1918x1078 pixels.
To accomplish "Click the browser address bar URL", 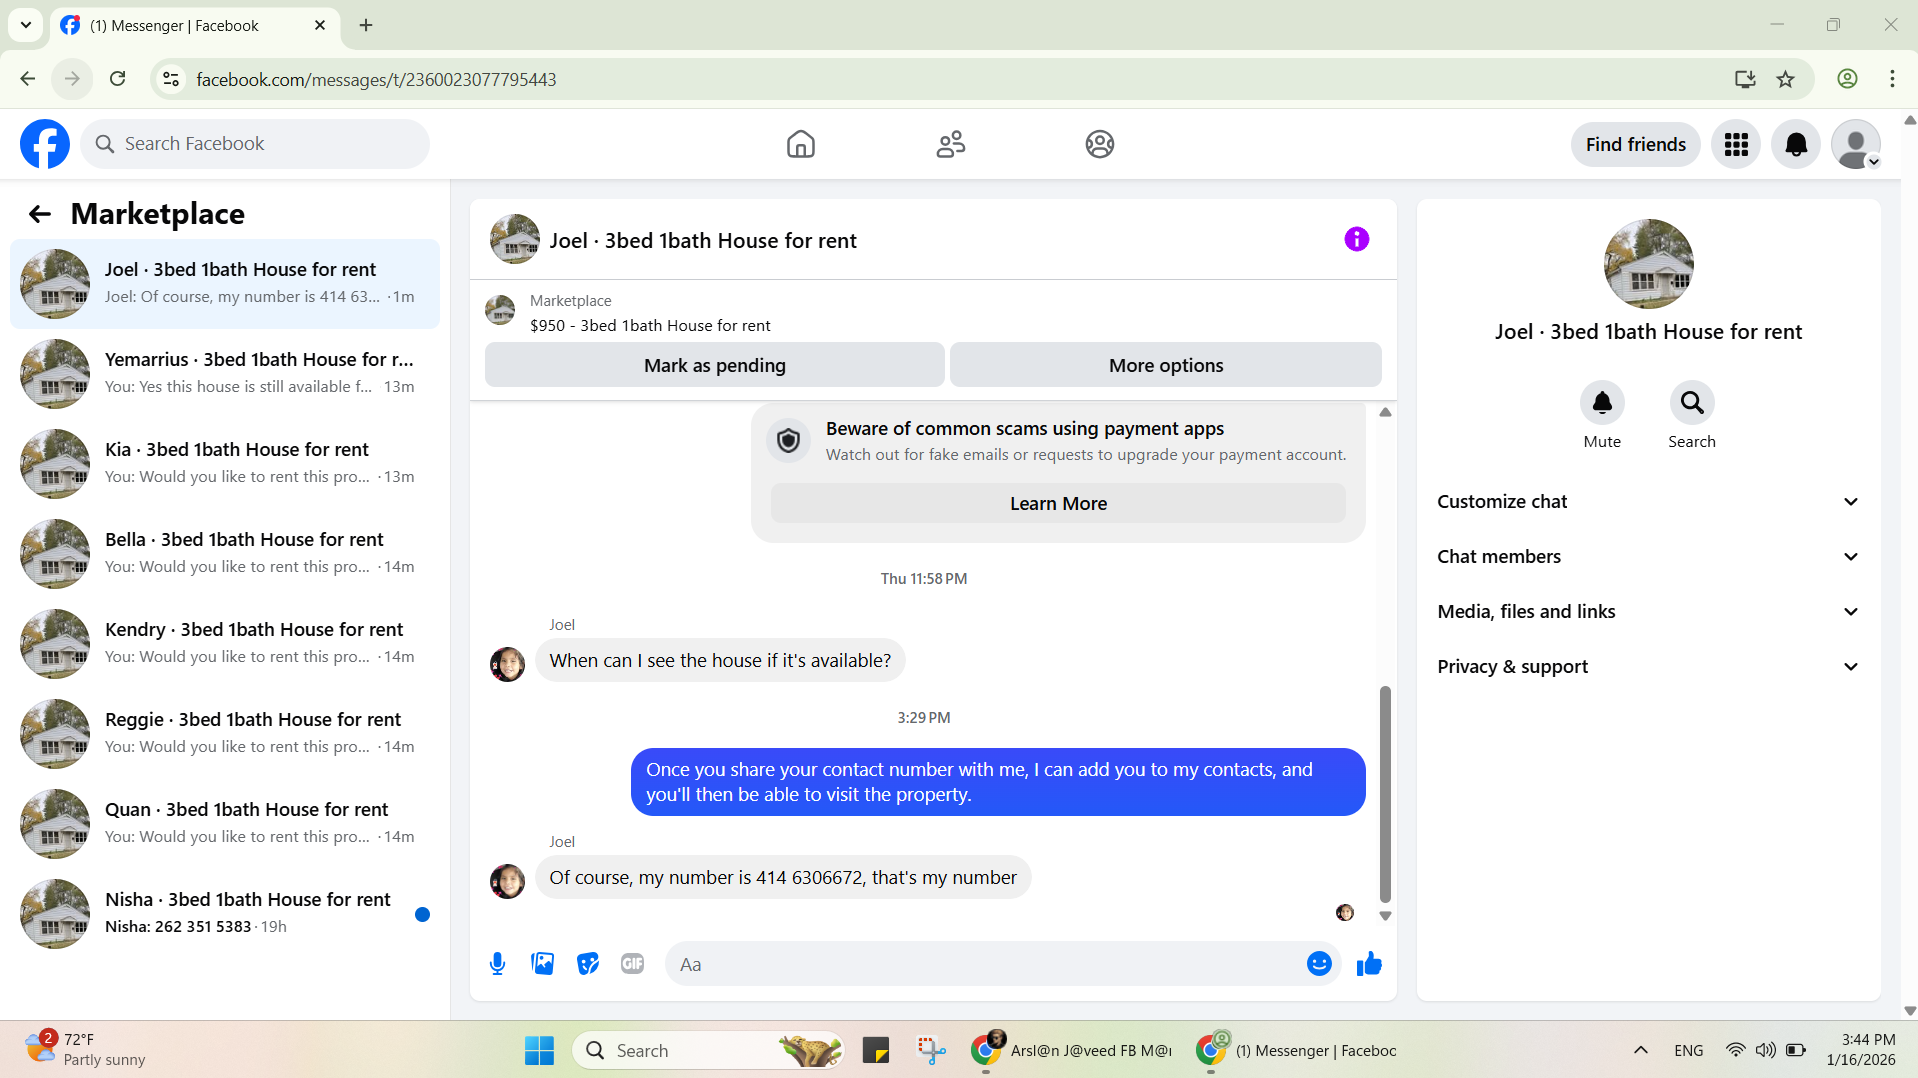I will (376, 79).
